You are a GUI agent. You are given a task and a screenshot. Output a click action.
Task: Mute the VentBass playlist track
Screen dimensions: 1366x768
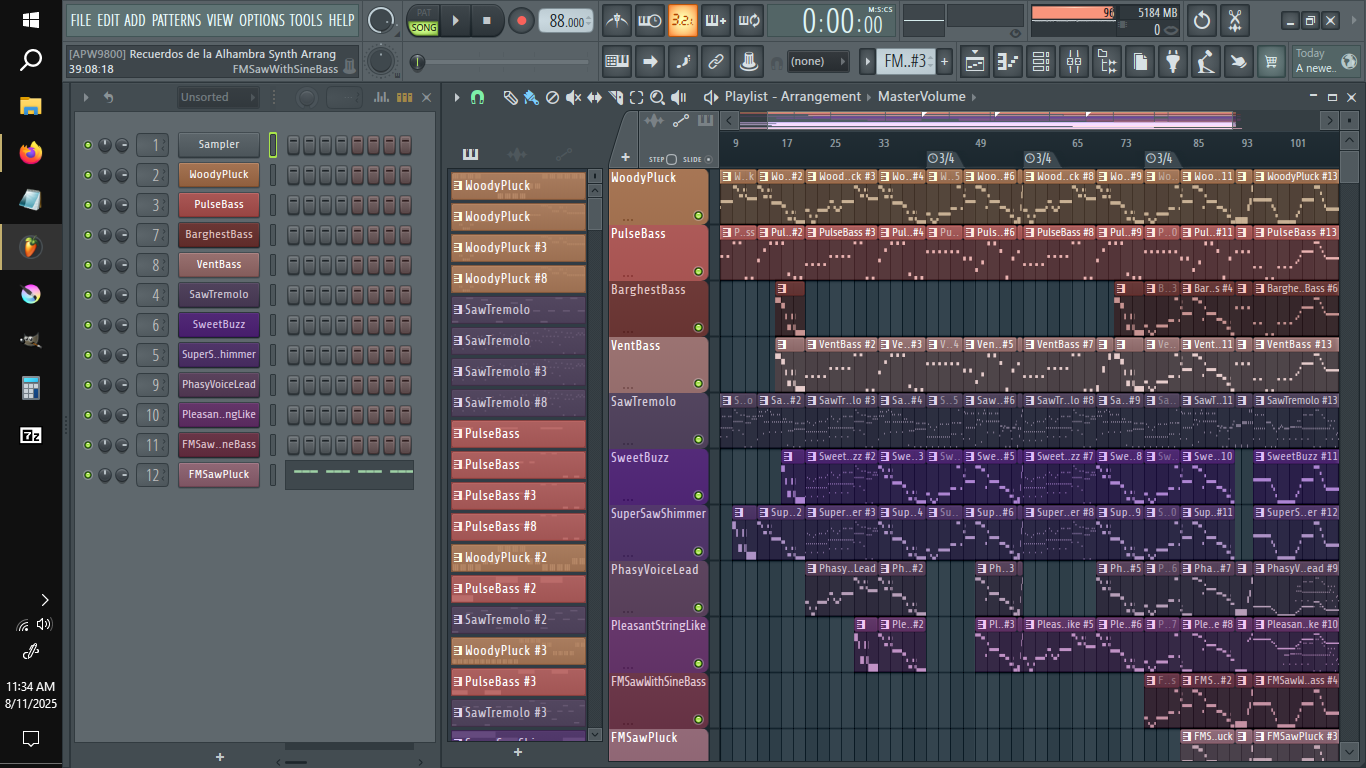tap(698, 383)
